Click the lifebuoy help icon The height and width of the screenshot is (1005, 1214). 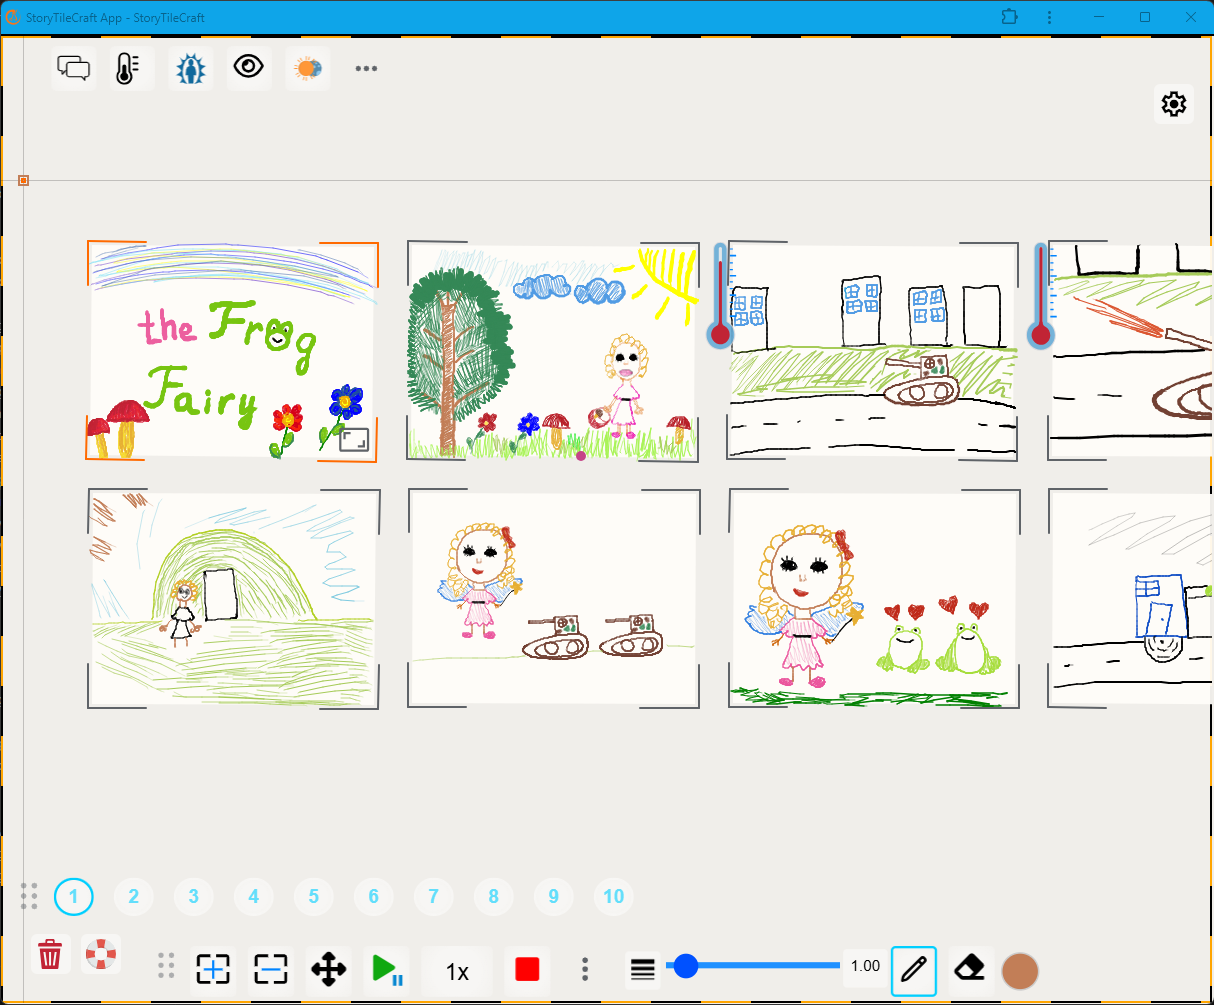pos(100,954)
